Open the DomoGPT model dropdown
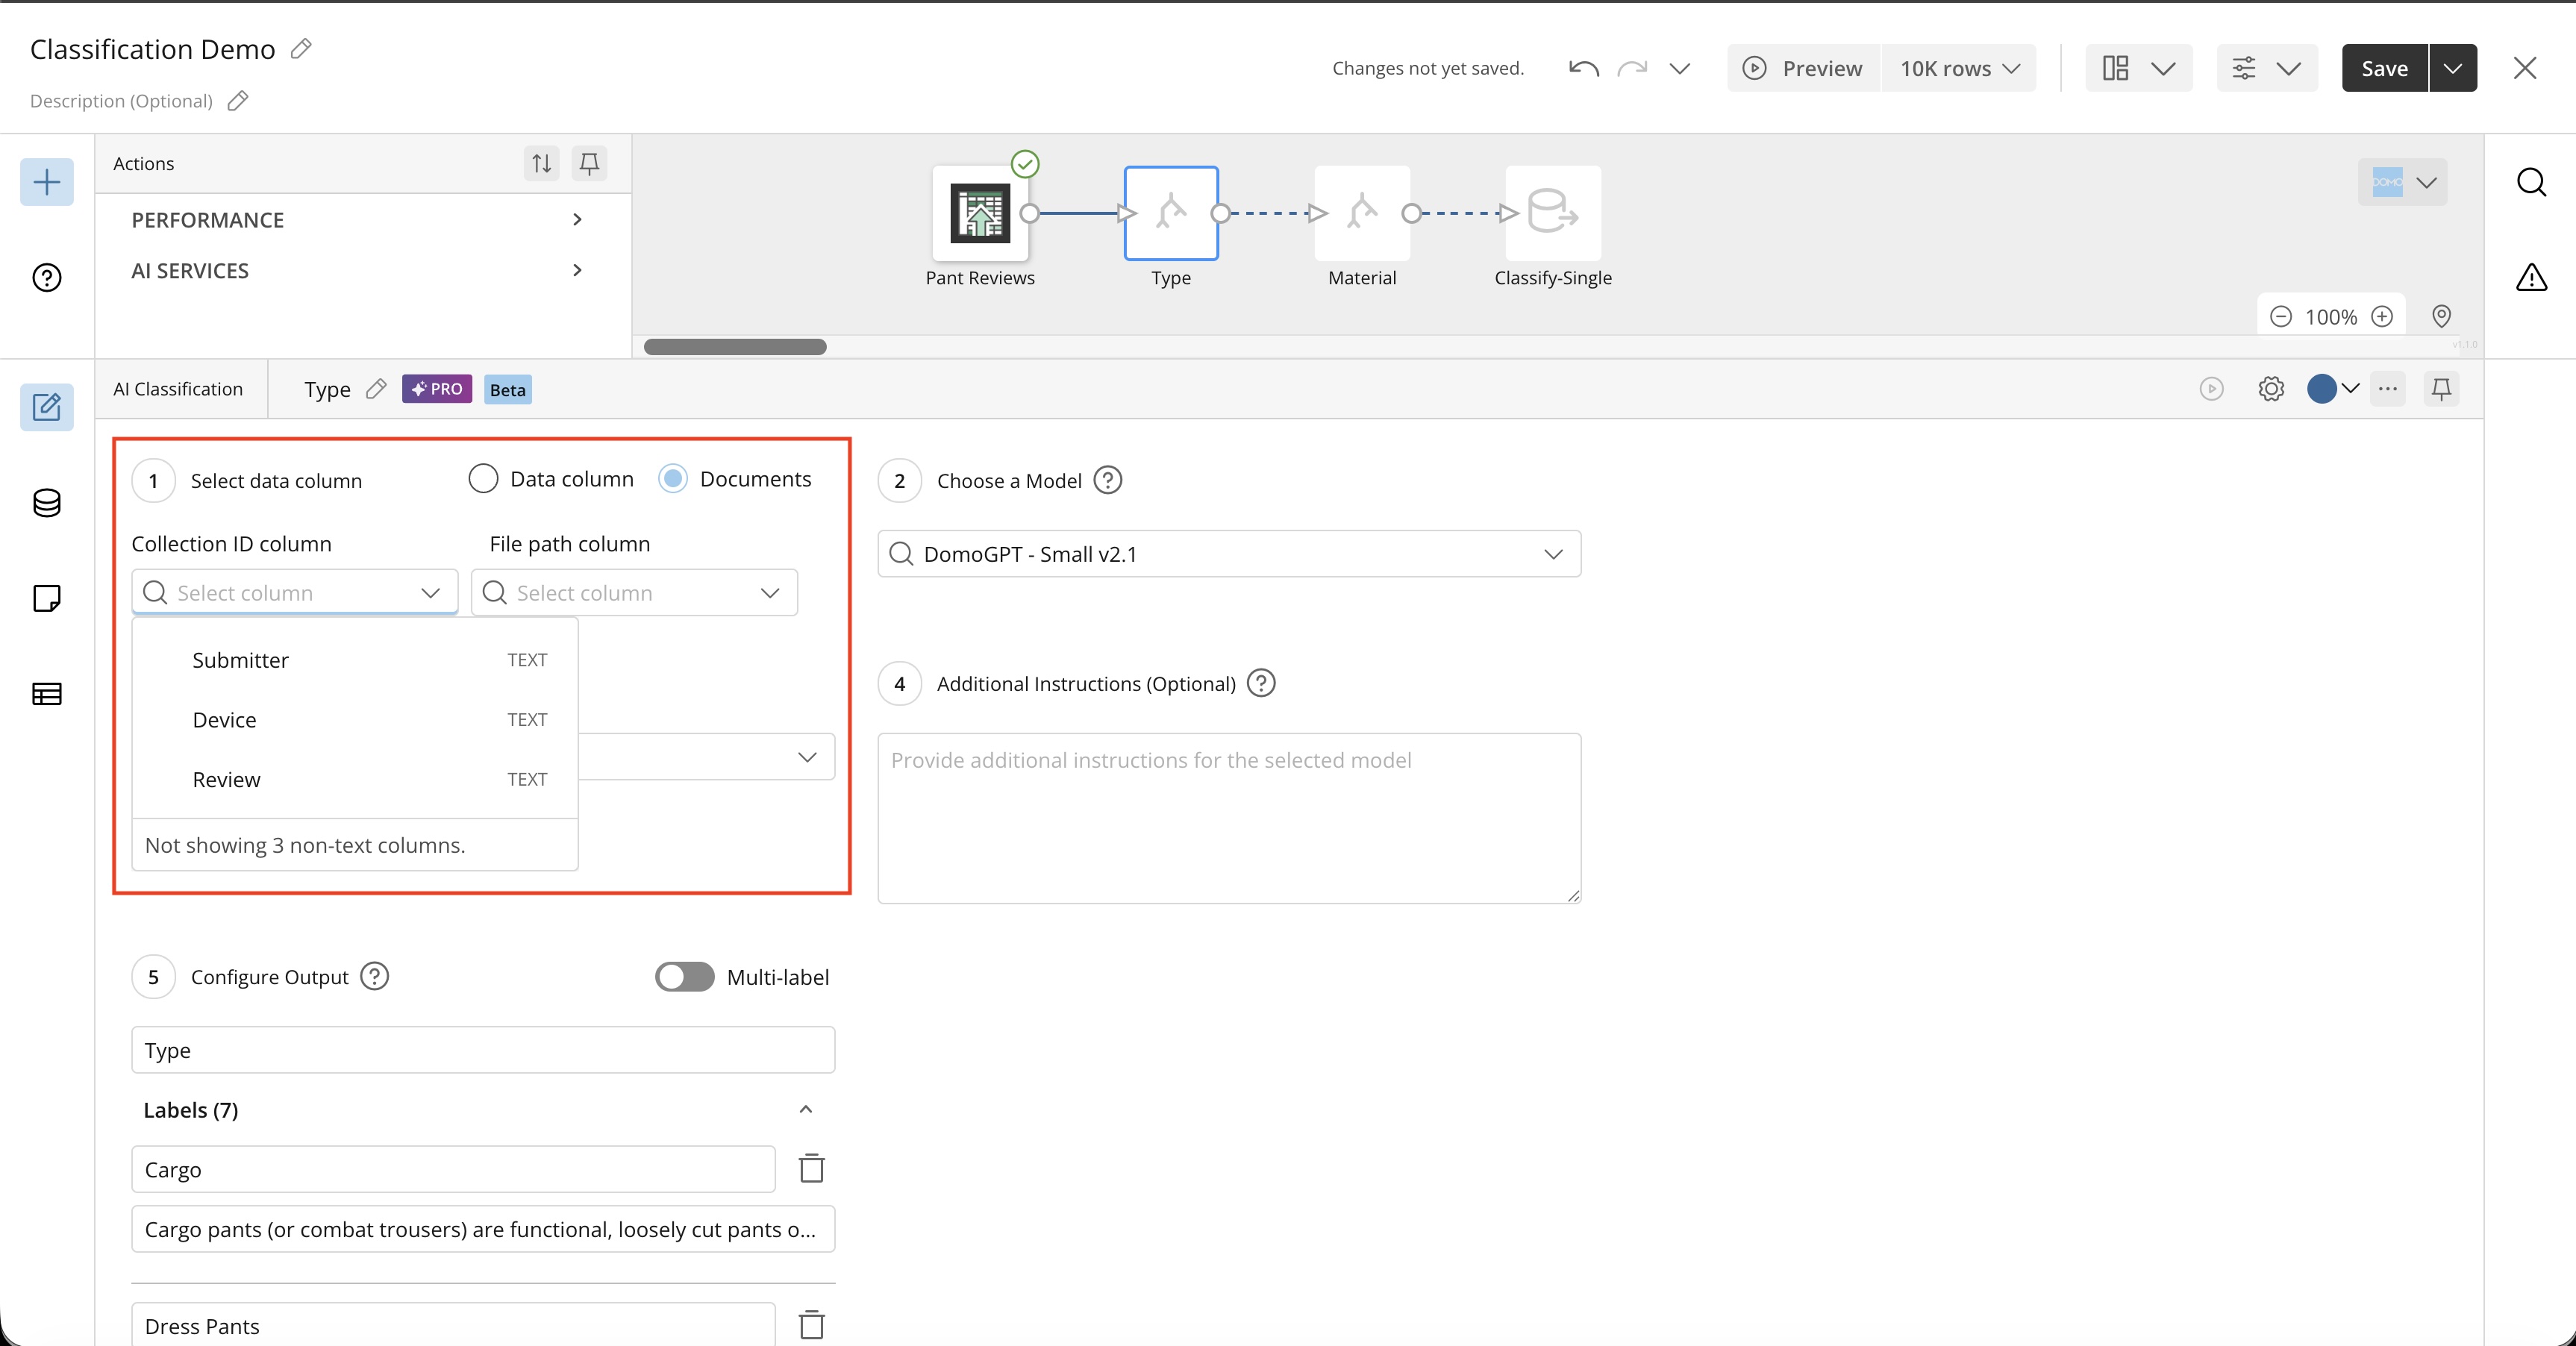The image size is (2576, 1346). 1229,554
